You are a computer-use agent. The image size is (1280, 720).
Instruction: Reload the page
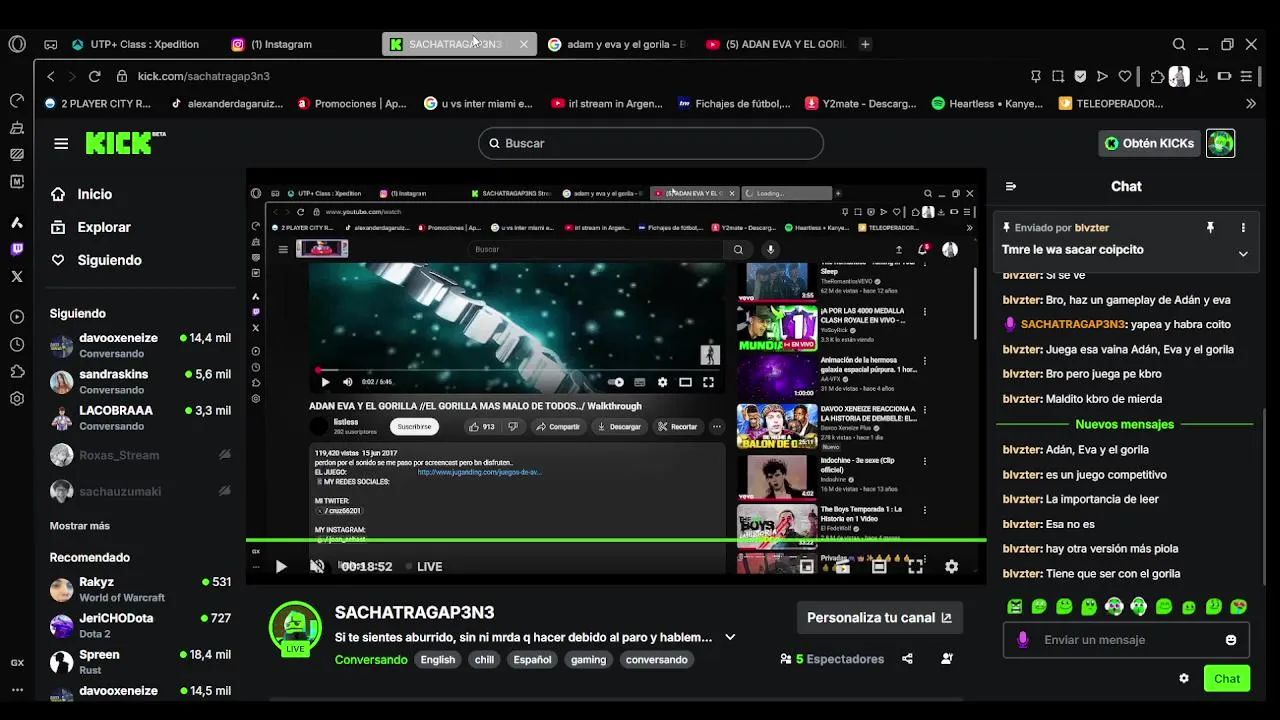pos(94,76)
